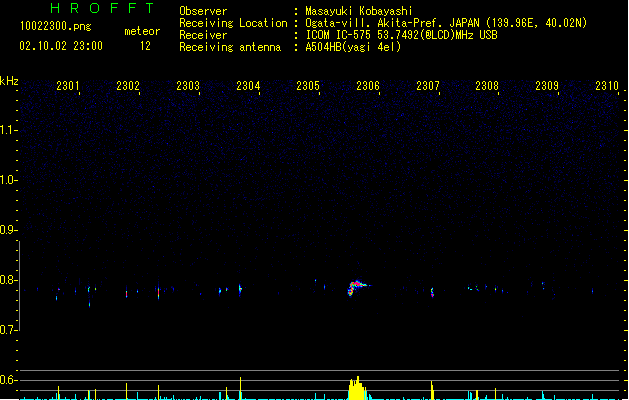This screenshot has width=629, height=400.
Task: Select the 2302 time marker
Action: 128,85
